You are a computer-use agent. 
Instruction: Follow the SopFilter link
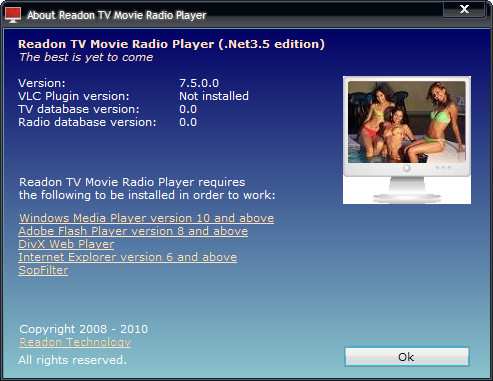43,270
